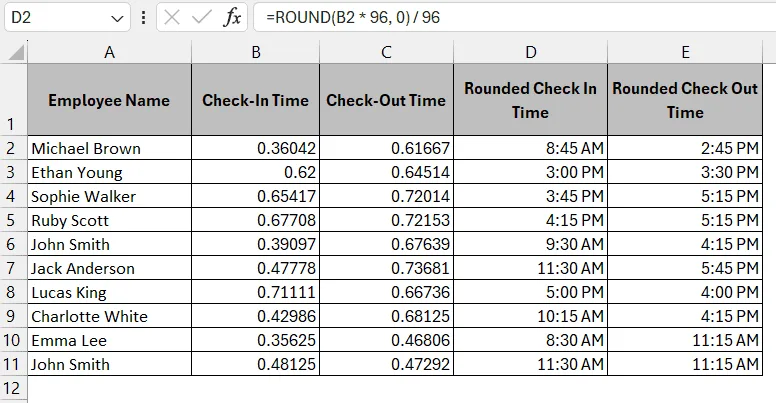Select the cell Ethan Young
776x403 pixels.
coord(109,172)
